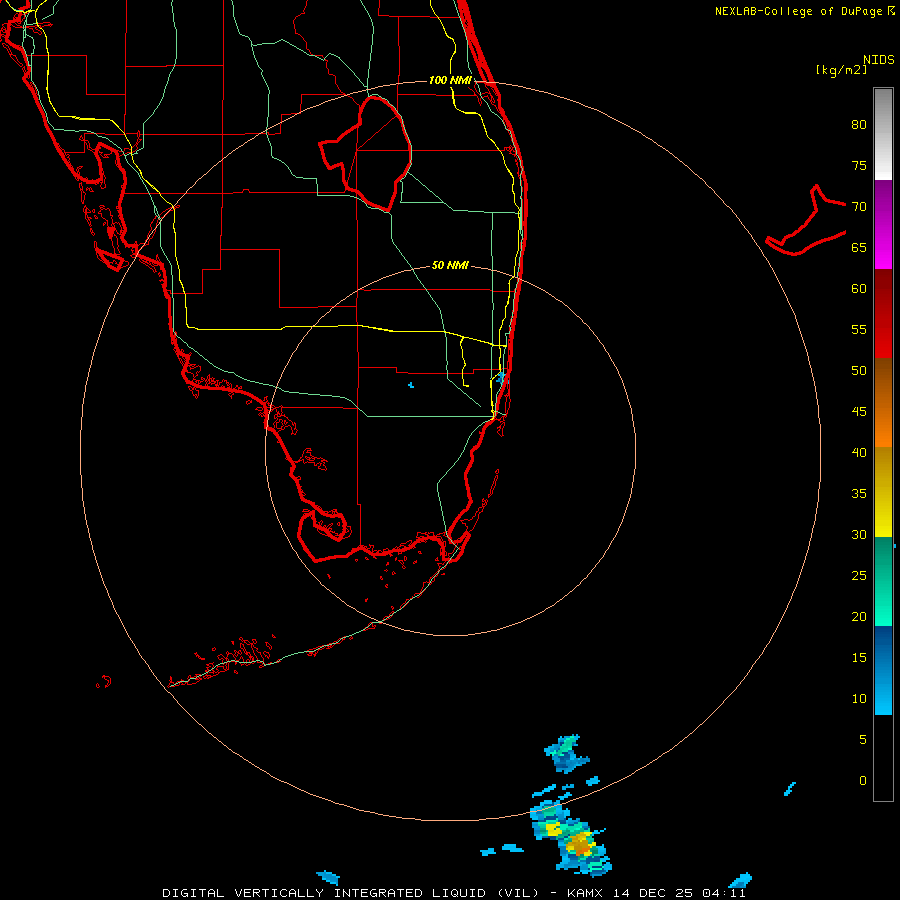Select the red segment of the color scale

pos(883,313)
